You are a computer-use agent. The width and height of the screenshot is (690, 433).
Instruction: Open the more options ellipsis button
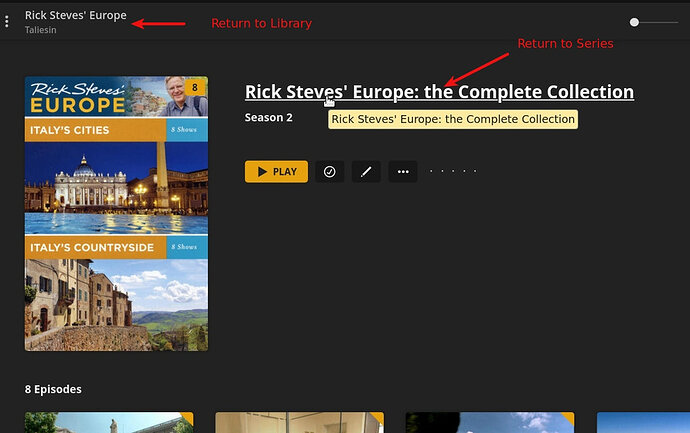point(403,172)
